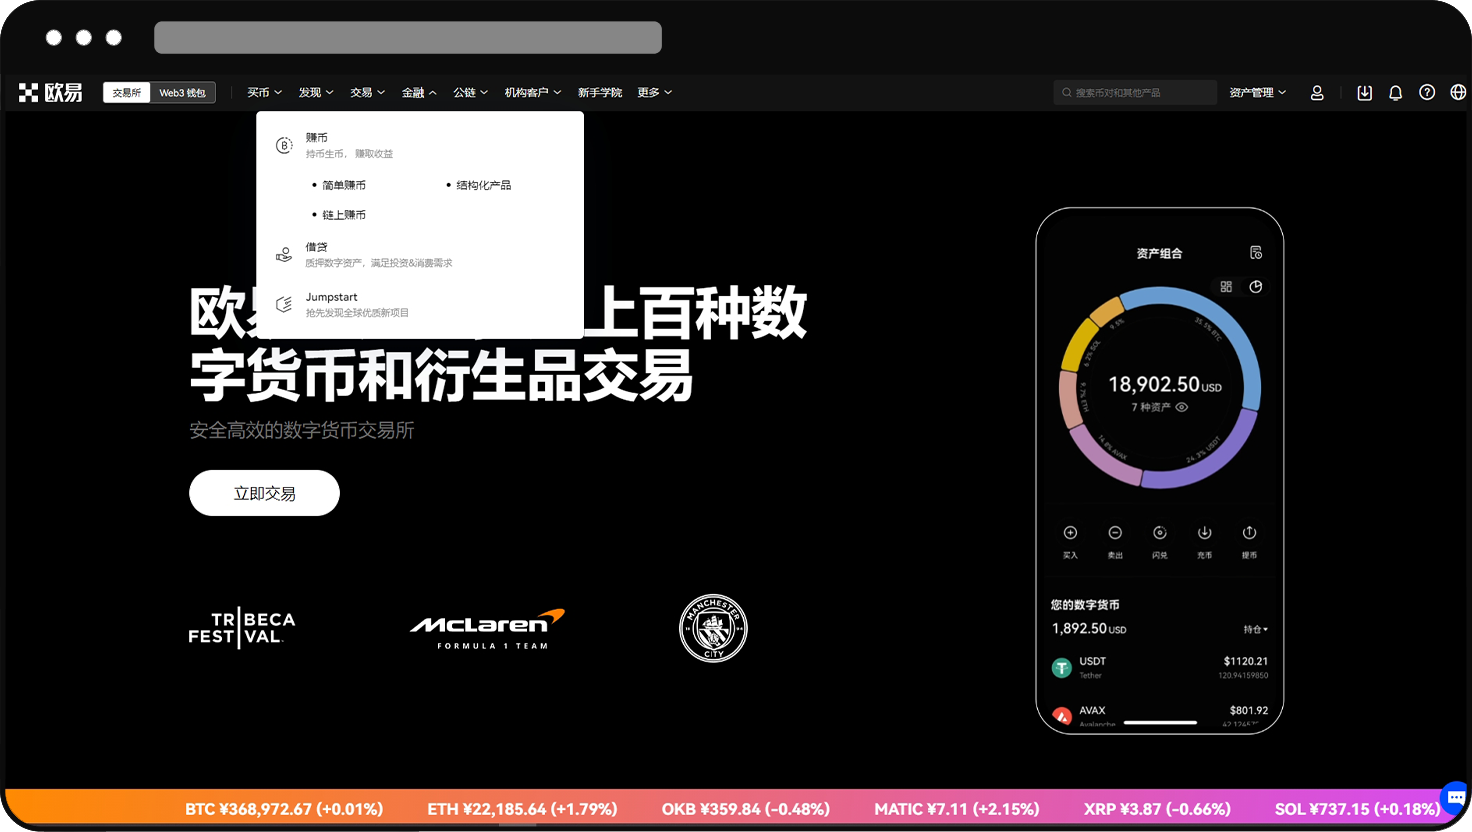Open the 新手学院 menu item

(x=600, y=92)
